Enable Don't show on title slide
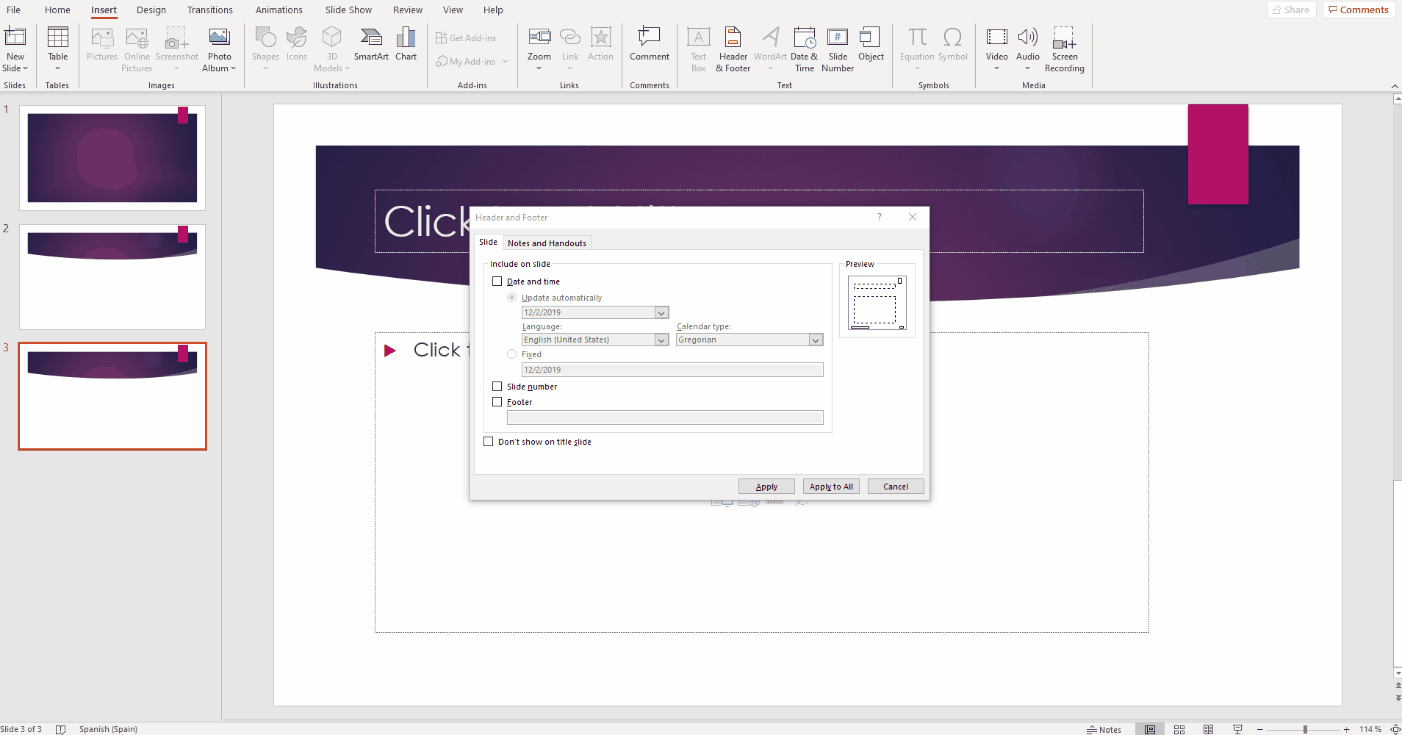This screenshot has width=1402, height=735. click(488, 442)
